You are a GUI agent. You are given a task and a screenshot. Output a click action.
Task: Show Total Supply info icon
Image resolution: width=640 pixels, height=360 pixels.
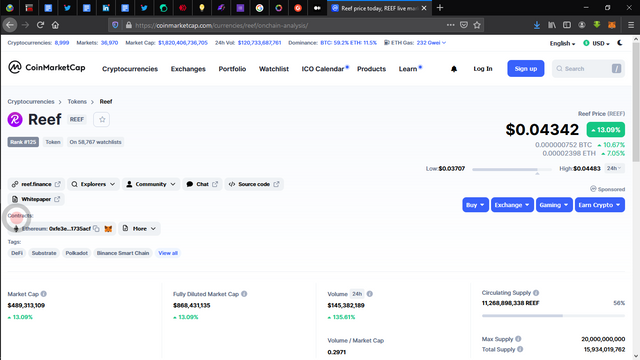click(520, 349)
